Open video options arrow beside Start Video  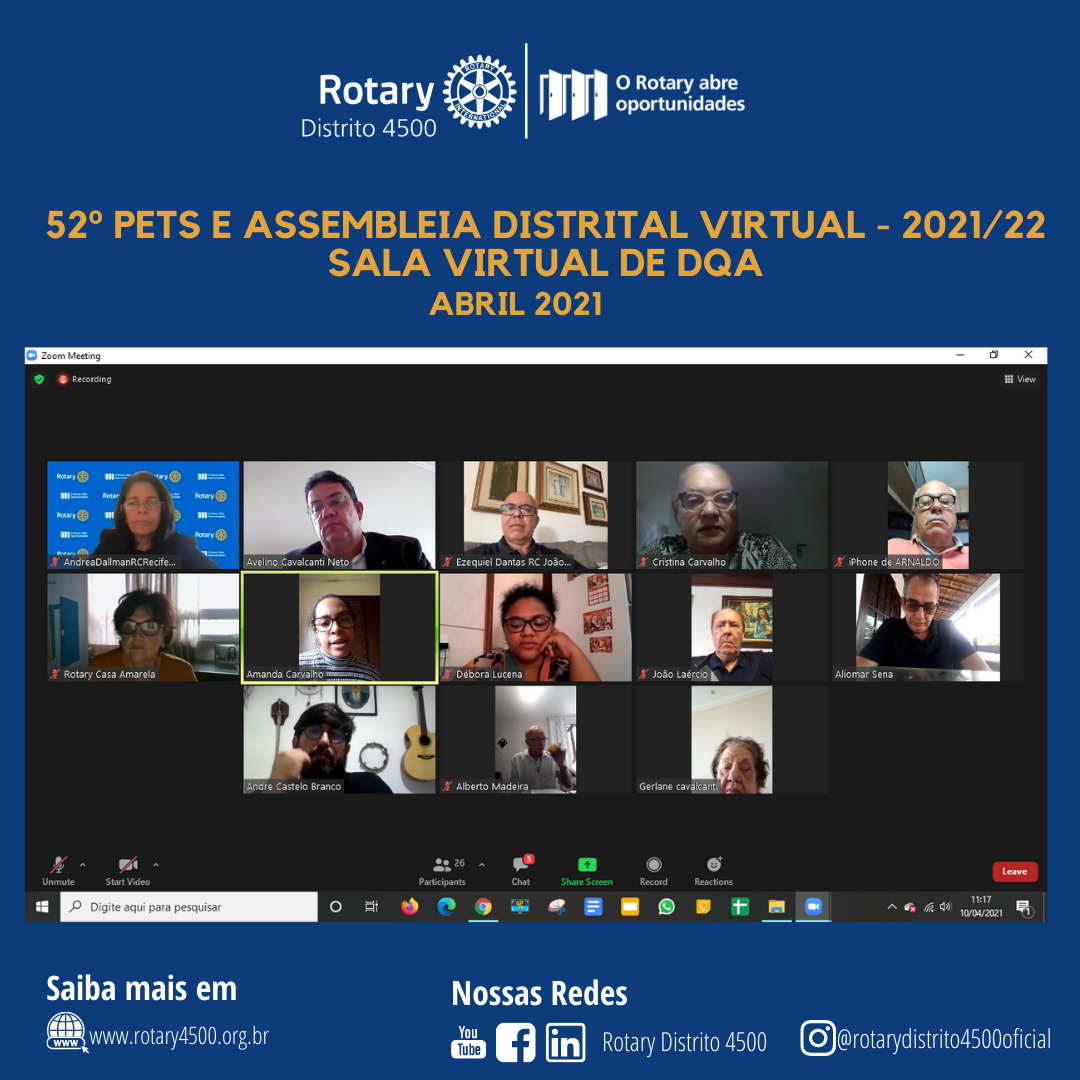coord(156,865)
